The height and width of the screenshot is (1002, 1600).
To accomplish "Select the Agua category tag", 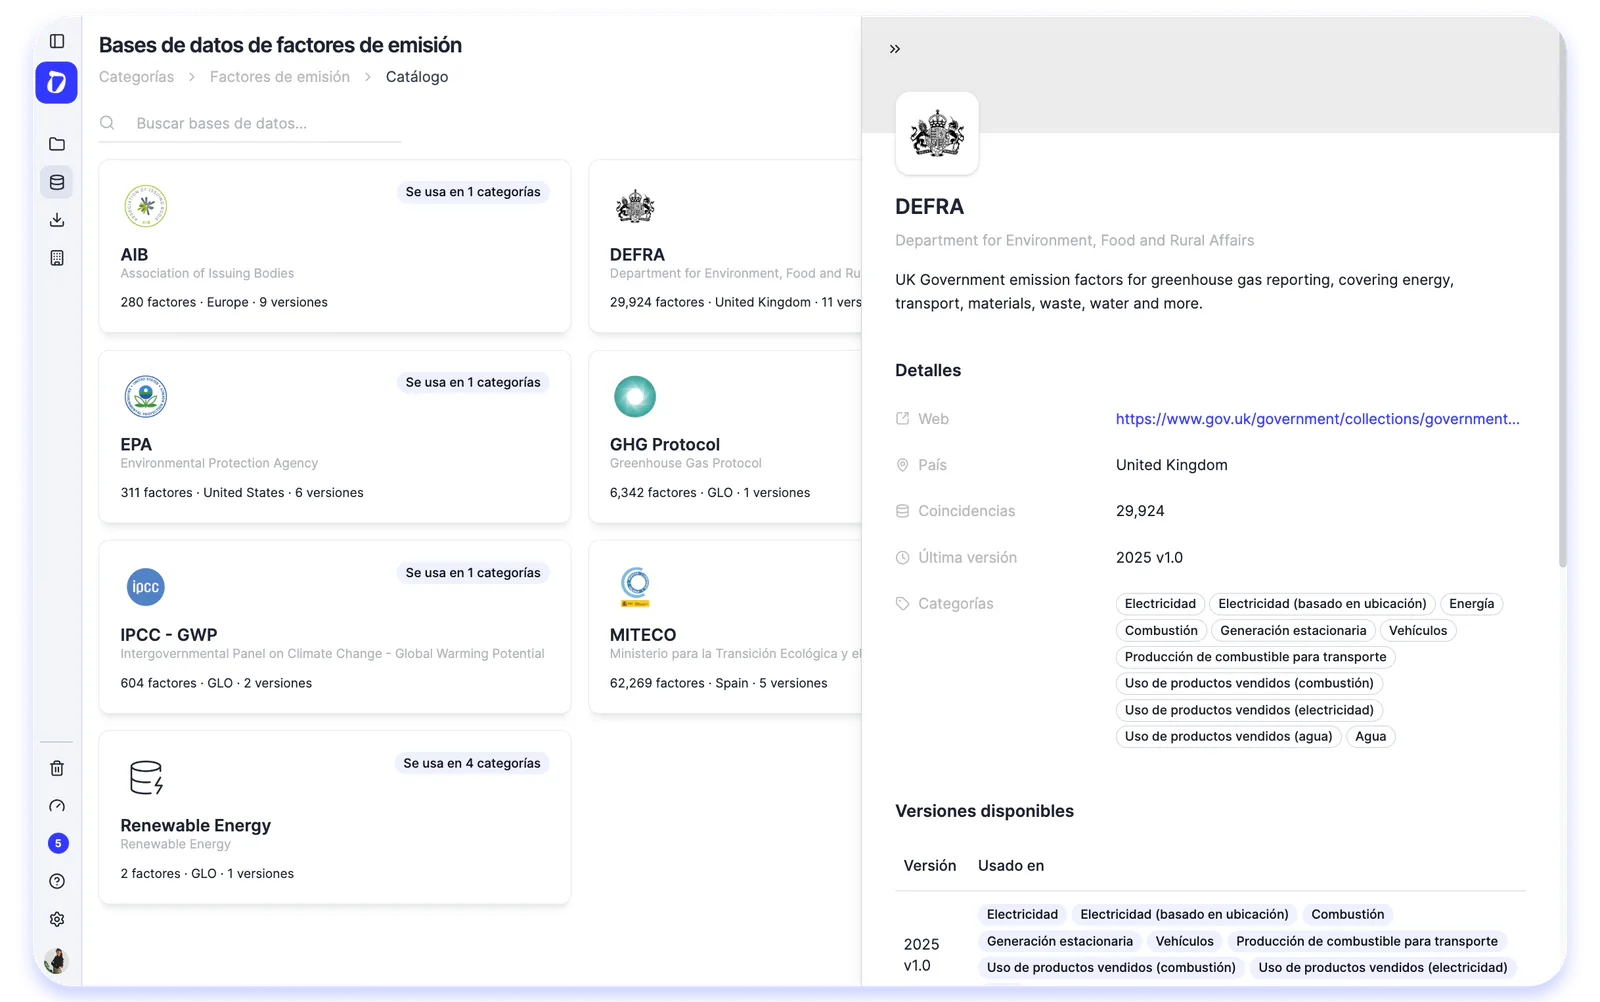I will [x=1371, y=736].
